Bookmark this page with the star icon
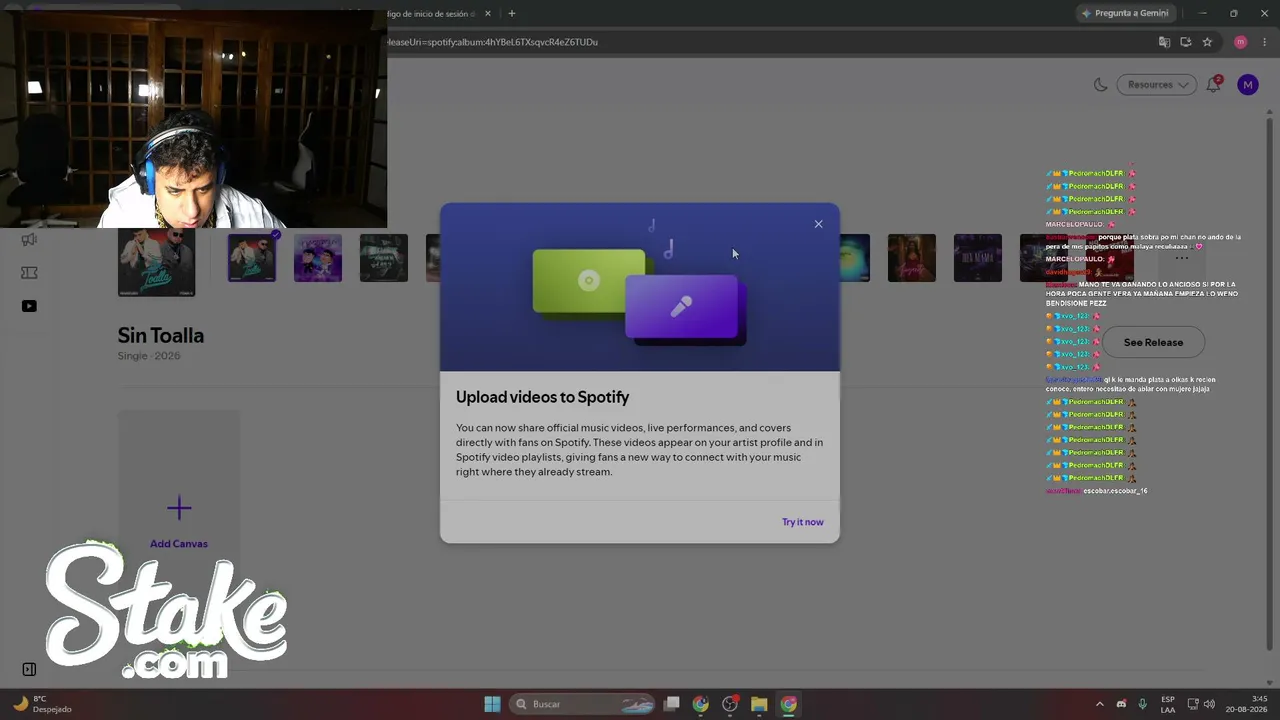 point(1208,42)
